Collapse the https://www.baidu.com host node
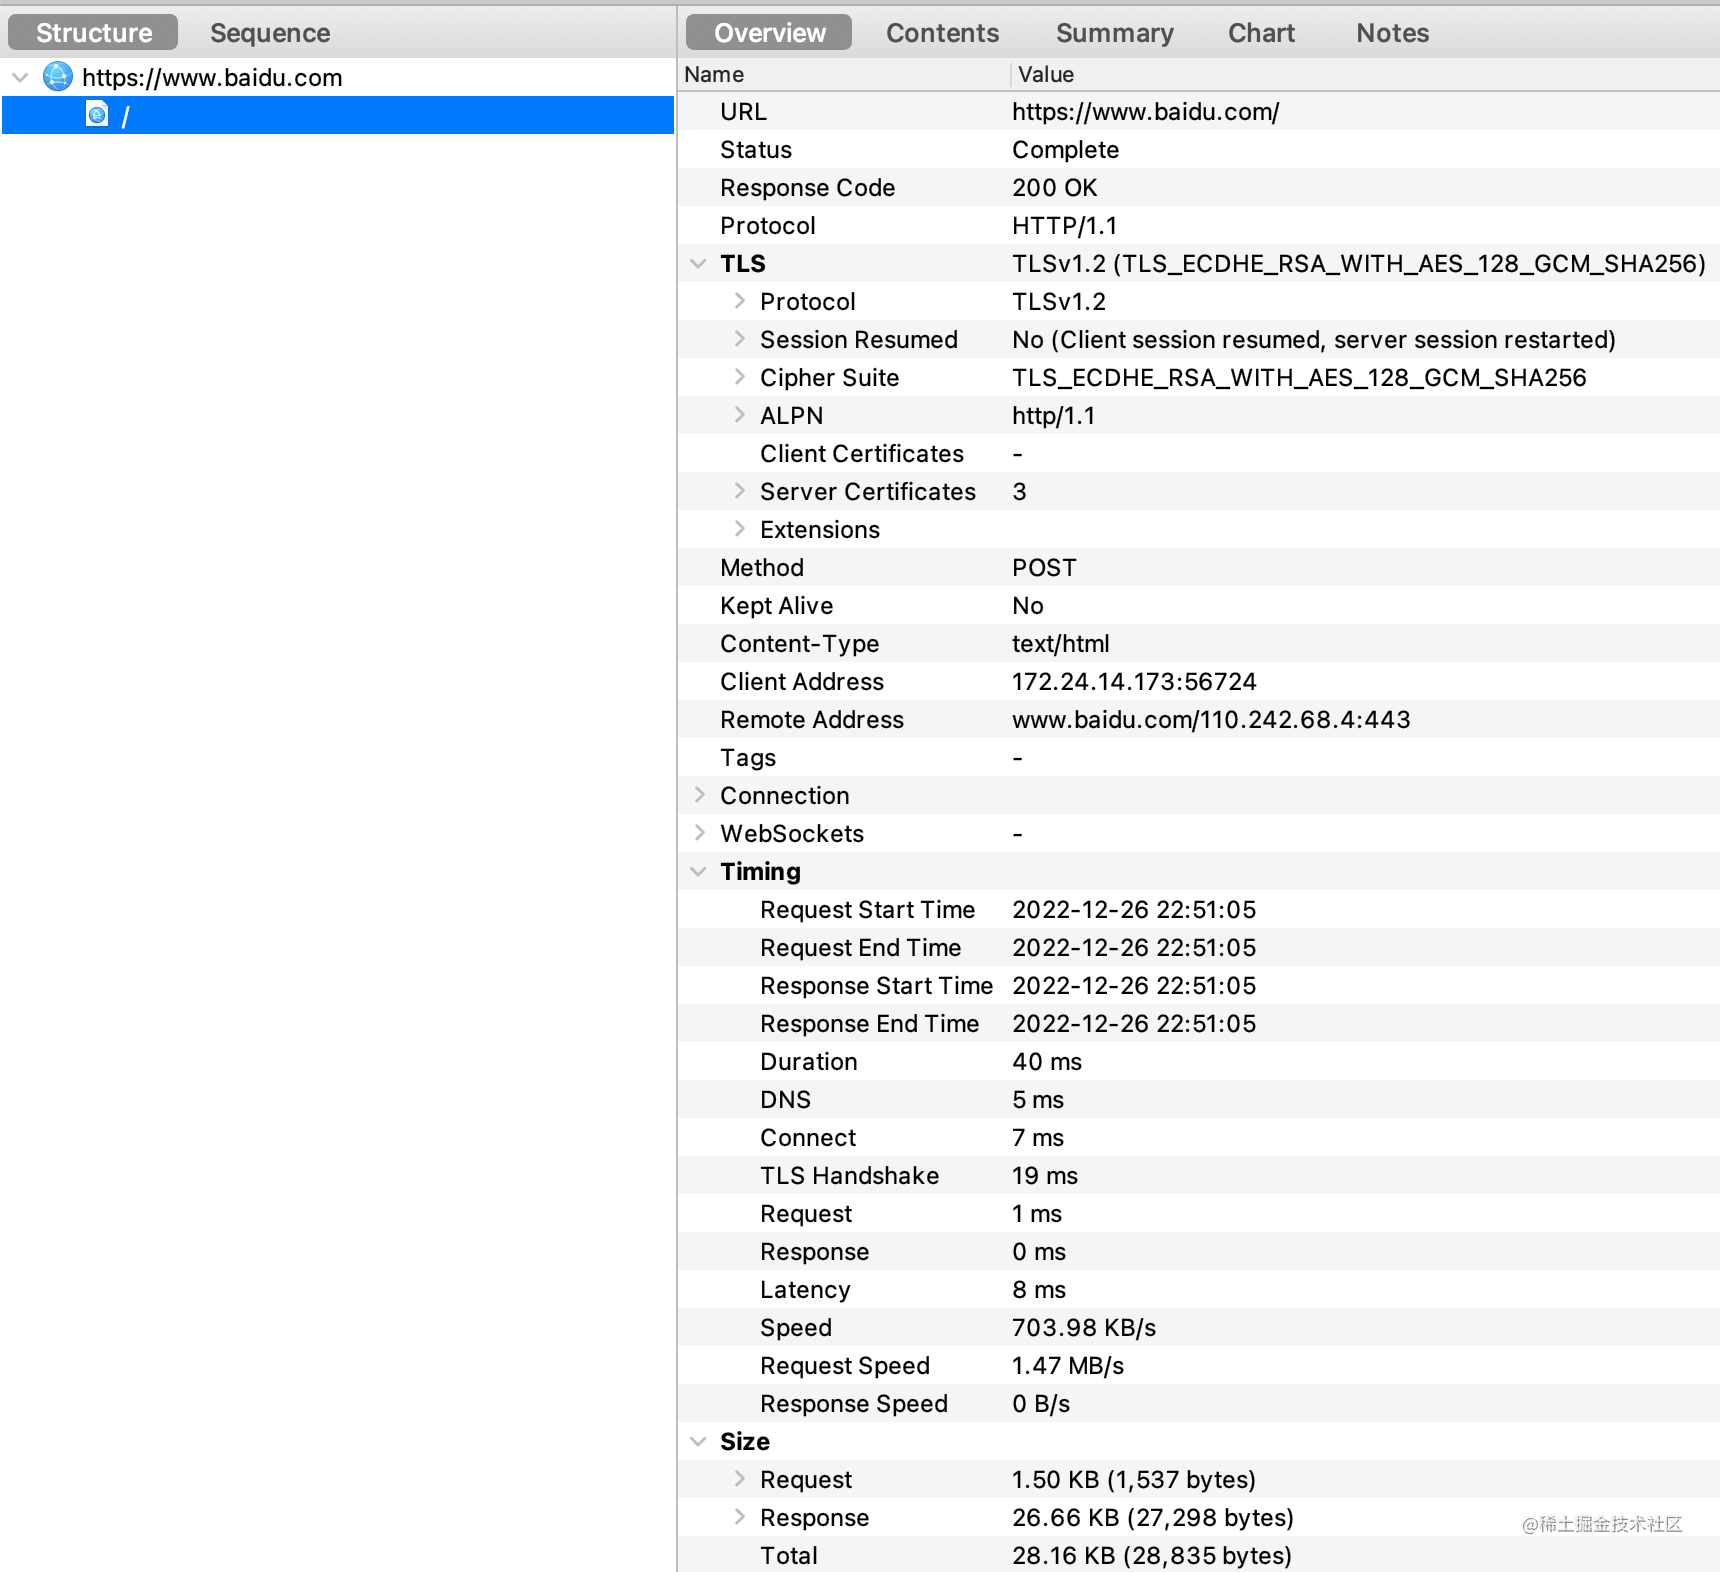Viewport: 1720px width, 1572px height. click(x=20, y=77)
